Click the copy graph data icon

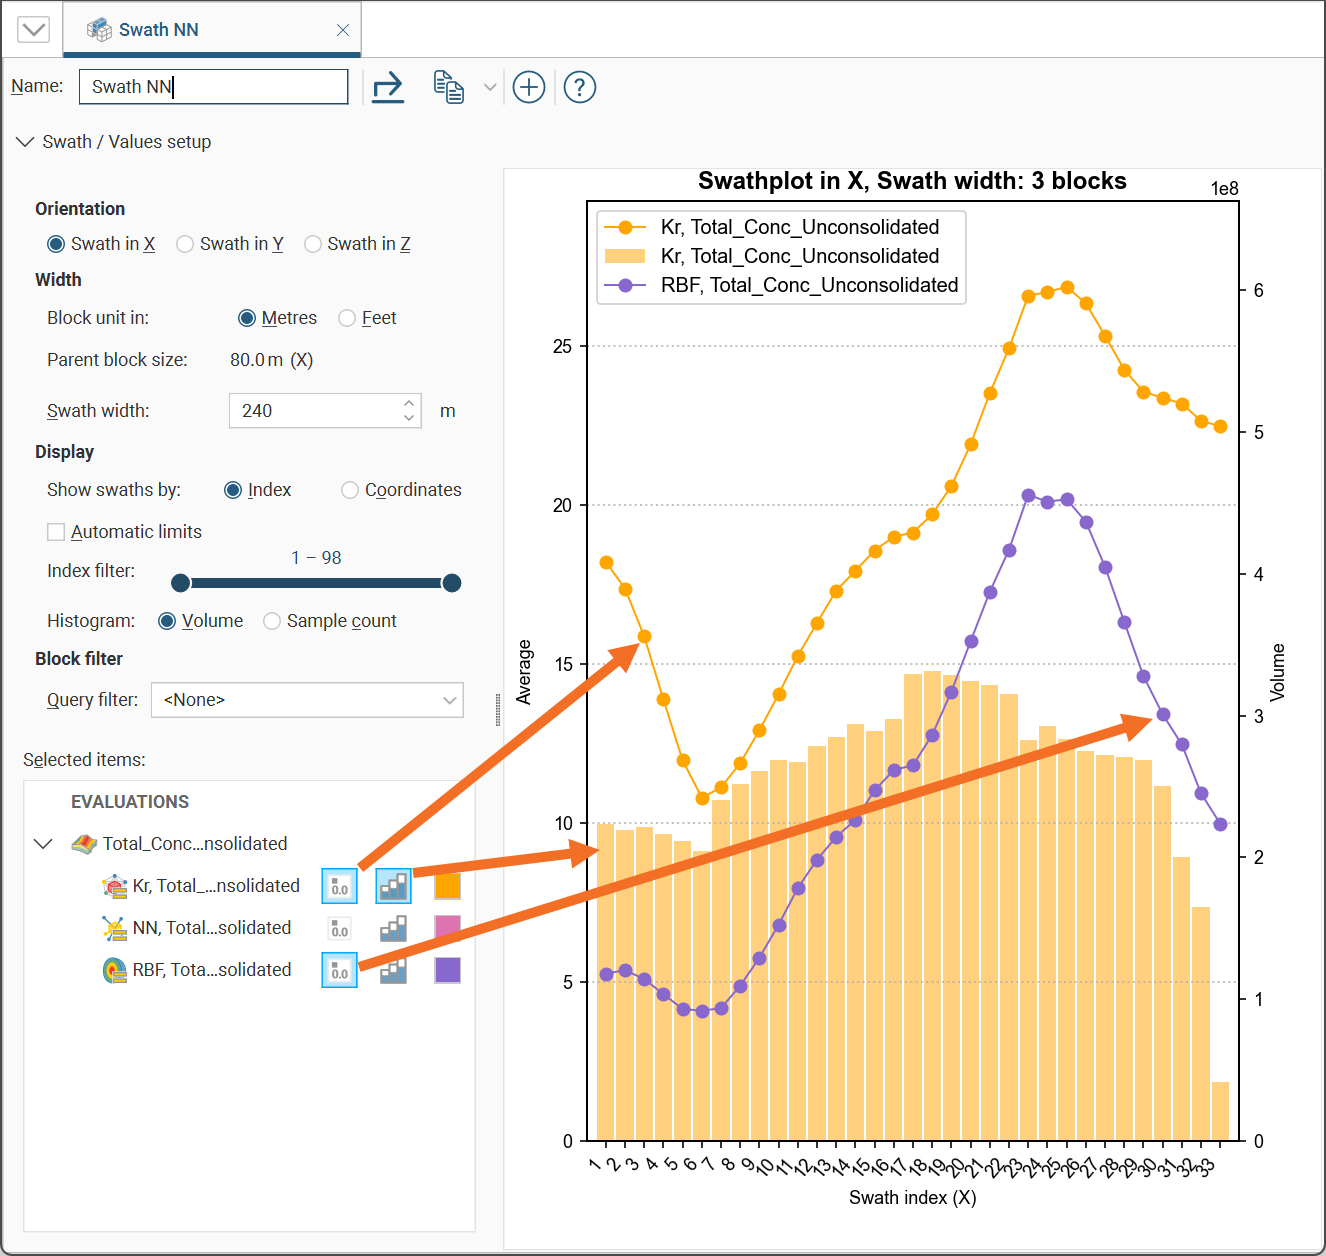(448, 87)
